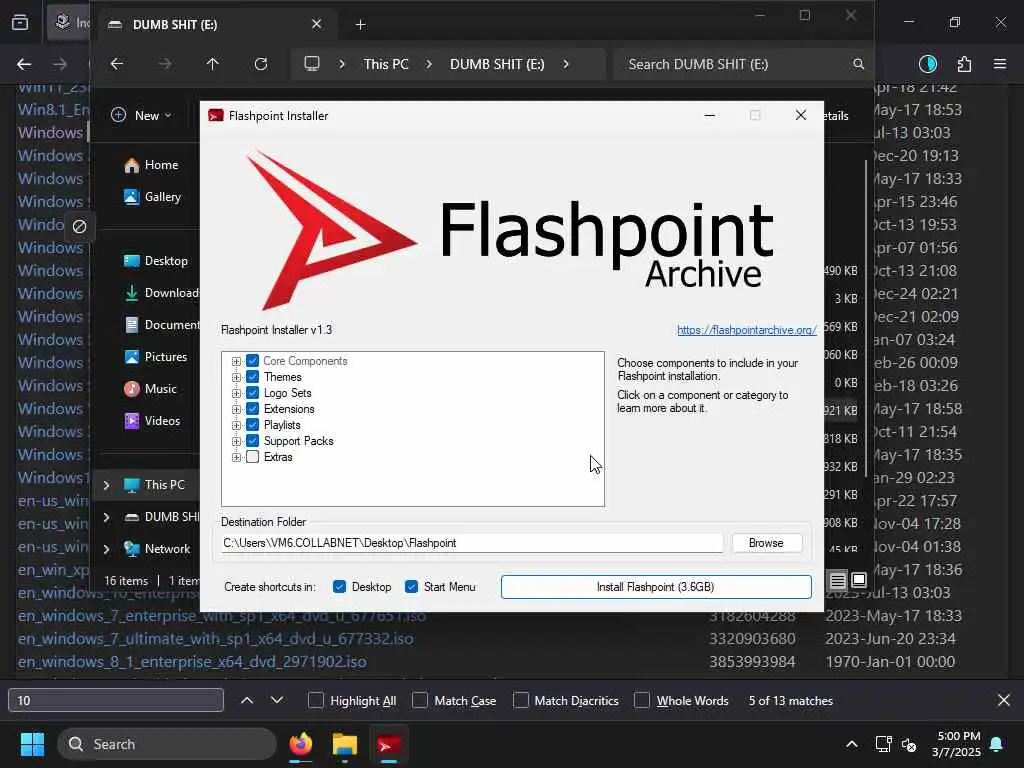Click the Destination Folder path field
The width and height of the screenshot is (1024, 768).
pos(472,543)
